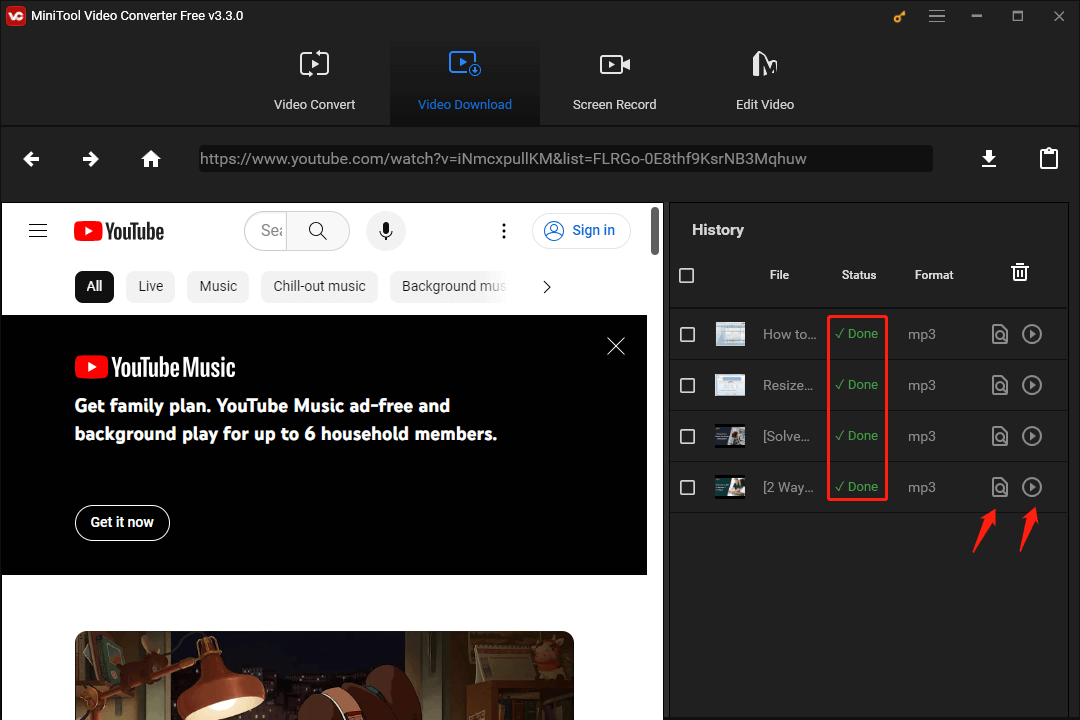Check the box for 'How to...' row
This screenshot has height=720, width=1080.
687,334
